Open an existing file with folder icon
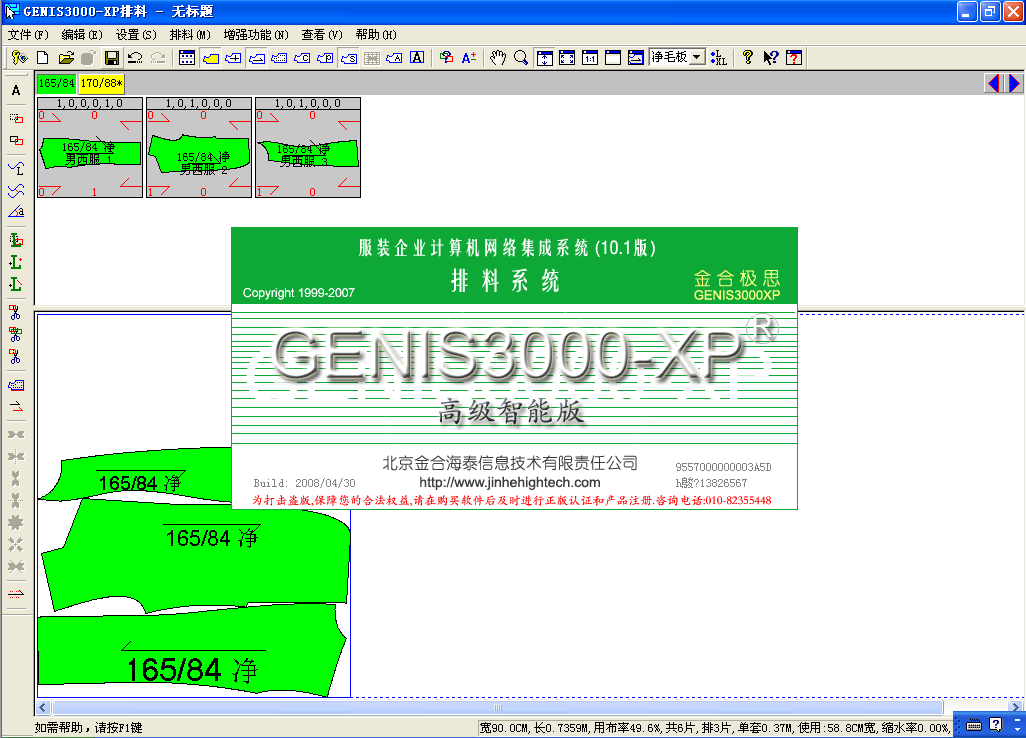1026x738 pixels. [x=66, y=58]
